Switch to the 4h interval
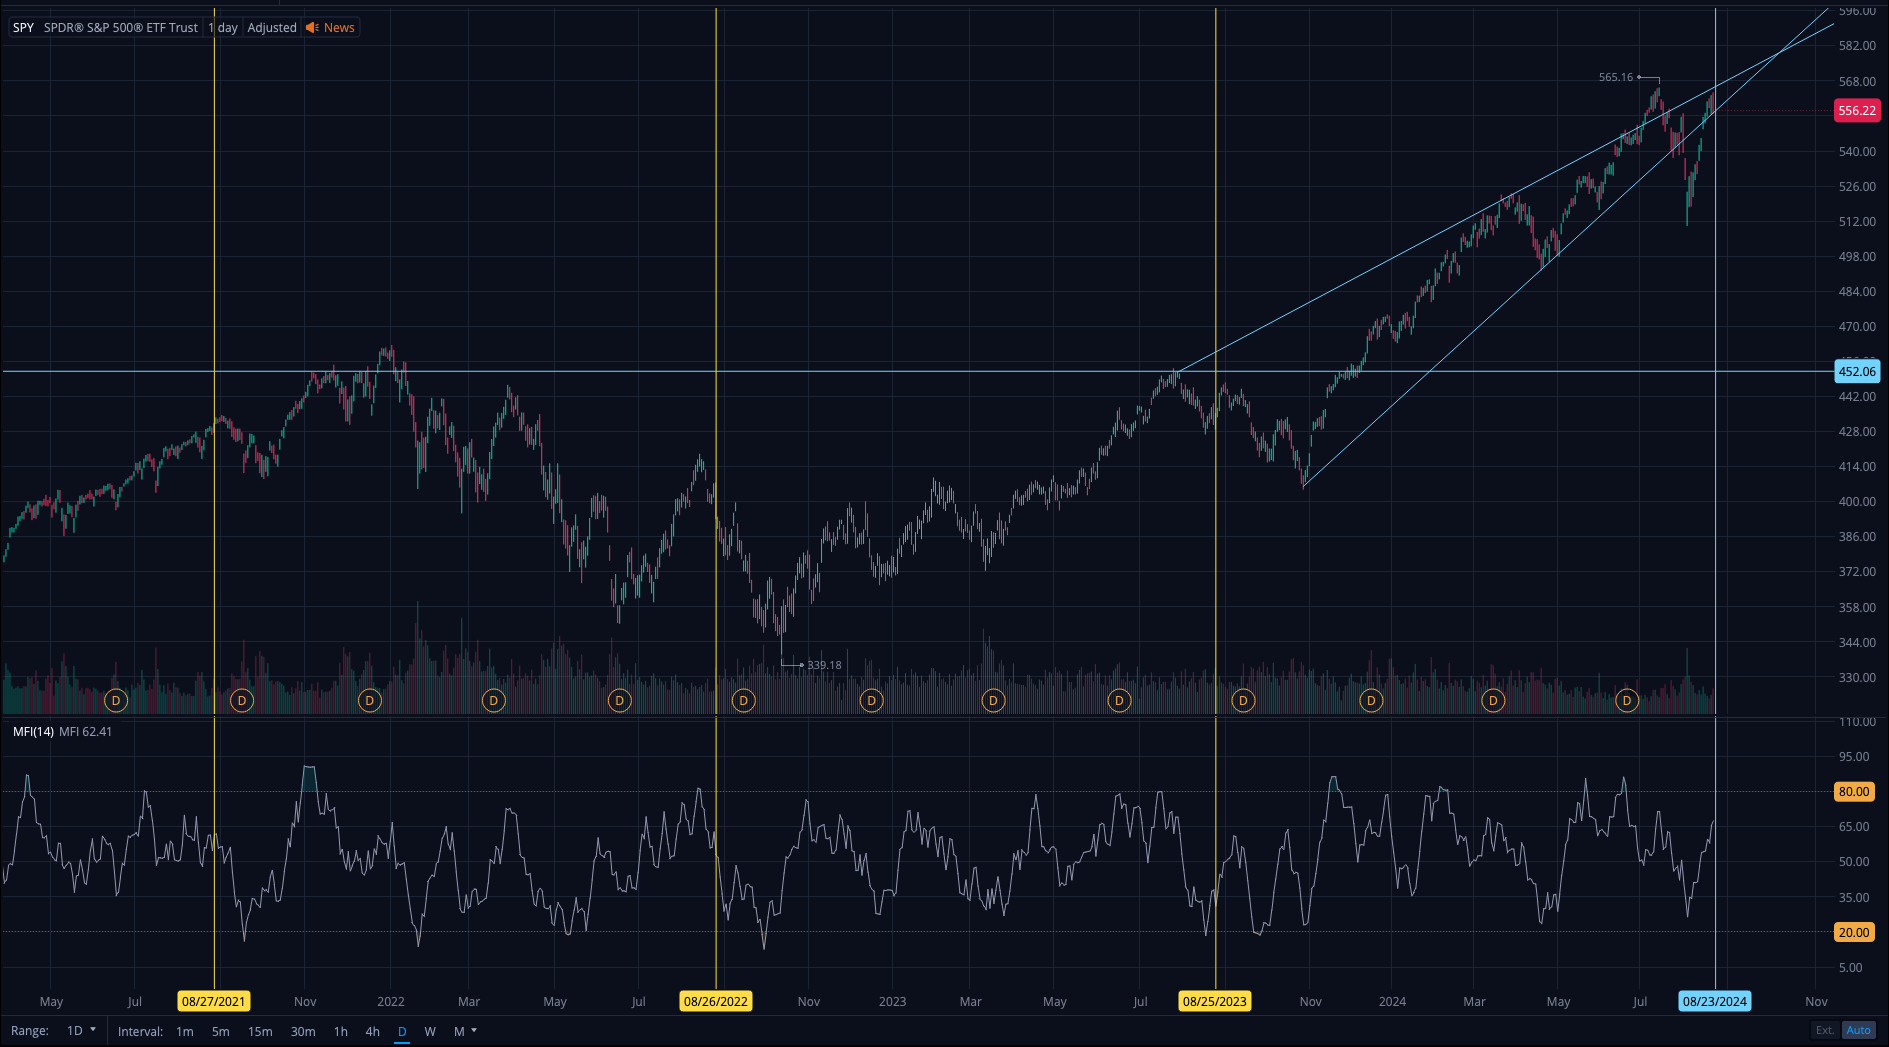This screenshot has height=1047, width=1889. (x=372, y=1031)
